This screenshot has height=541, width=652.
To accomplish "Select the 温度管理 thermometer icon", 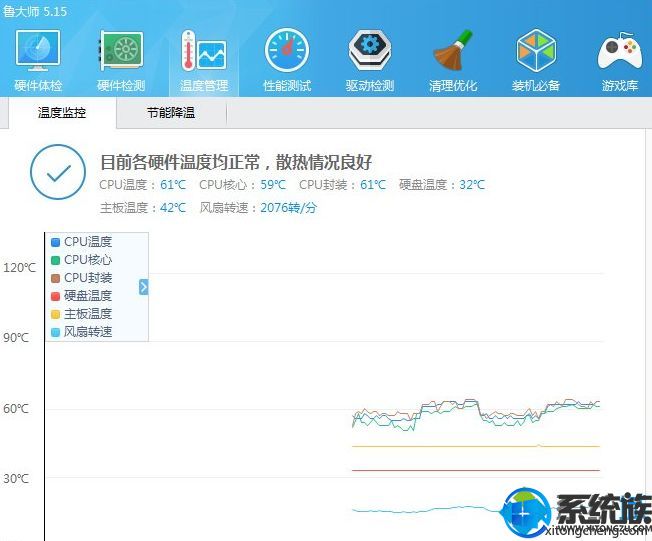I will point(204,60).
